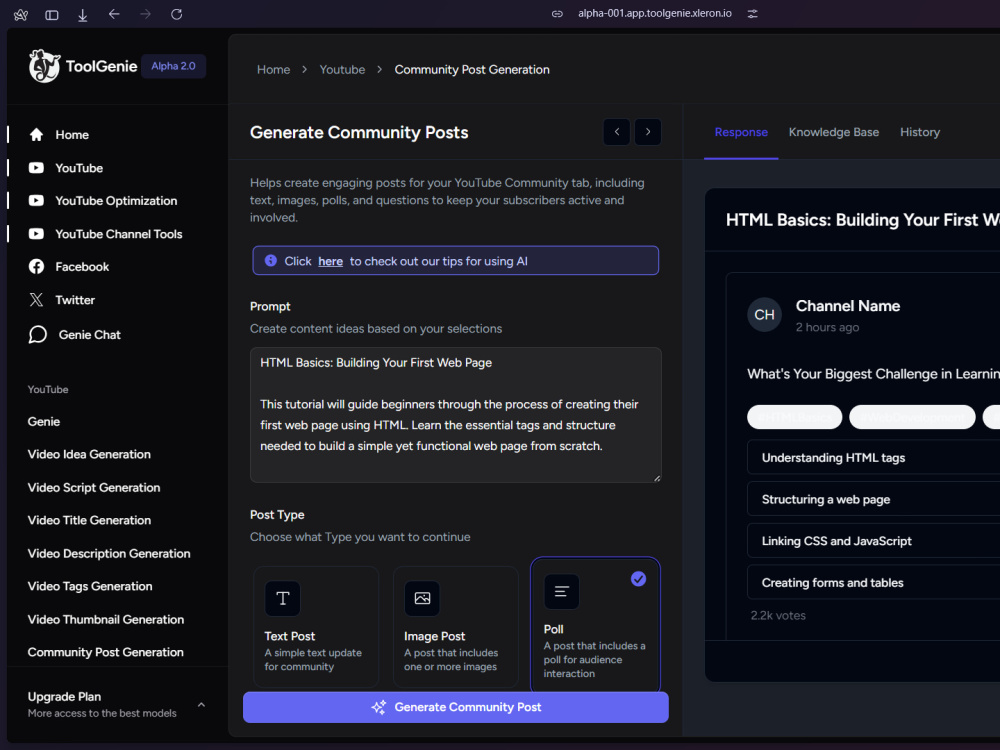Go to the next tool with the right chevron button
The height and width of the screenshot is (750, 1000).
(648, 132)
